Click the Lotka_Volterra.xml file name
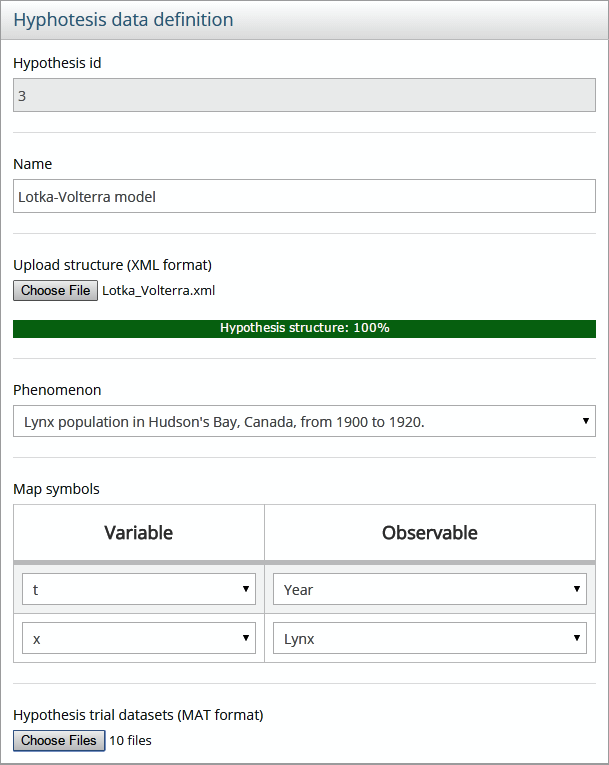609x765 pixels. [x=158, y=291]
